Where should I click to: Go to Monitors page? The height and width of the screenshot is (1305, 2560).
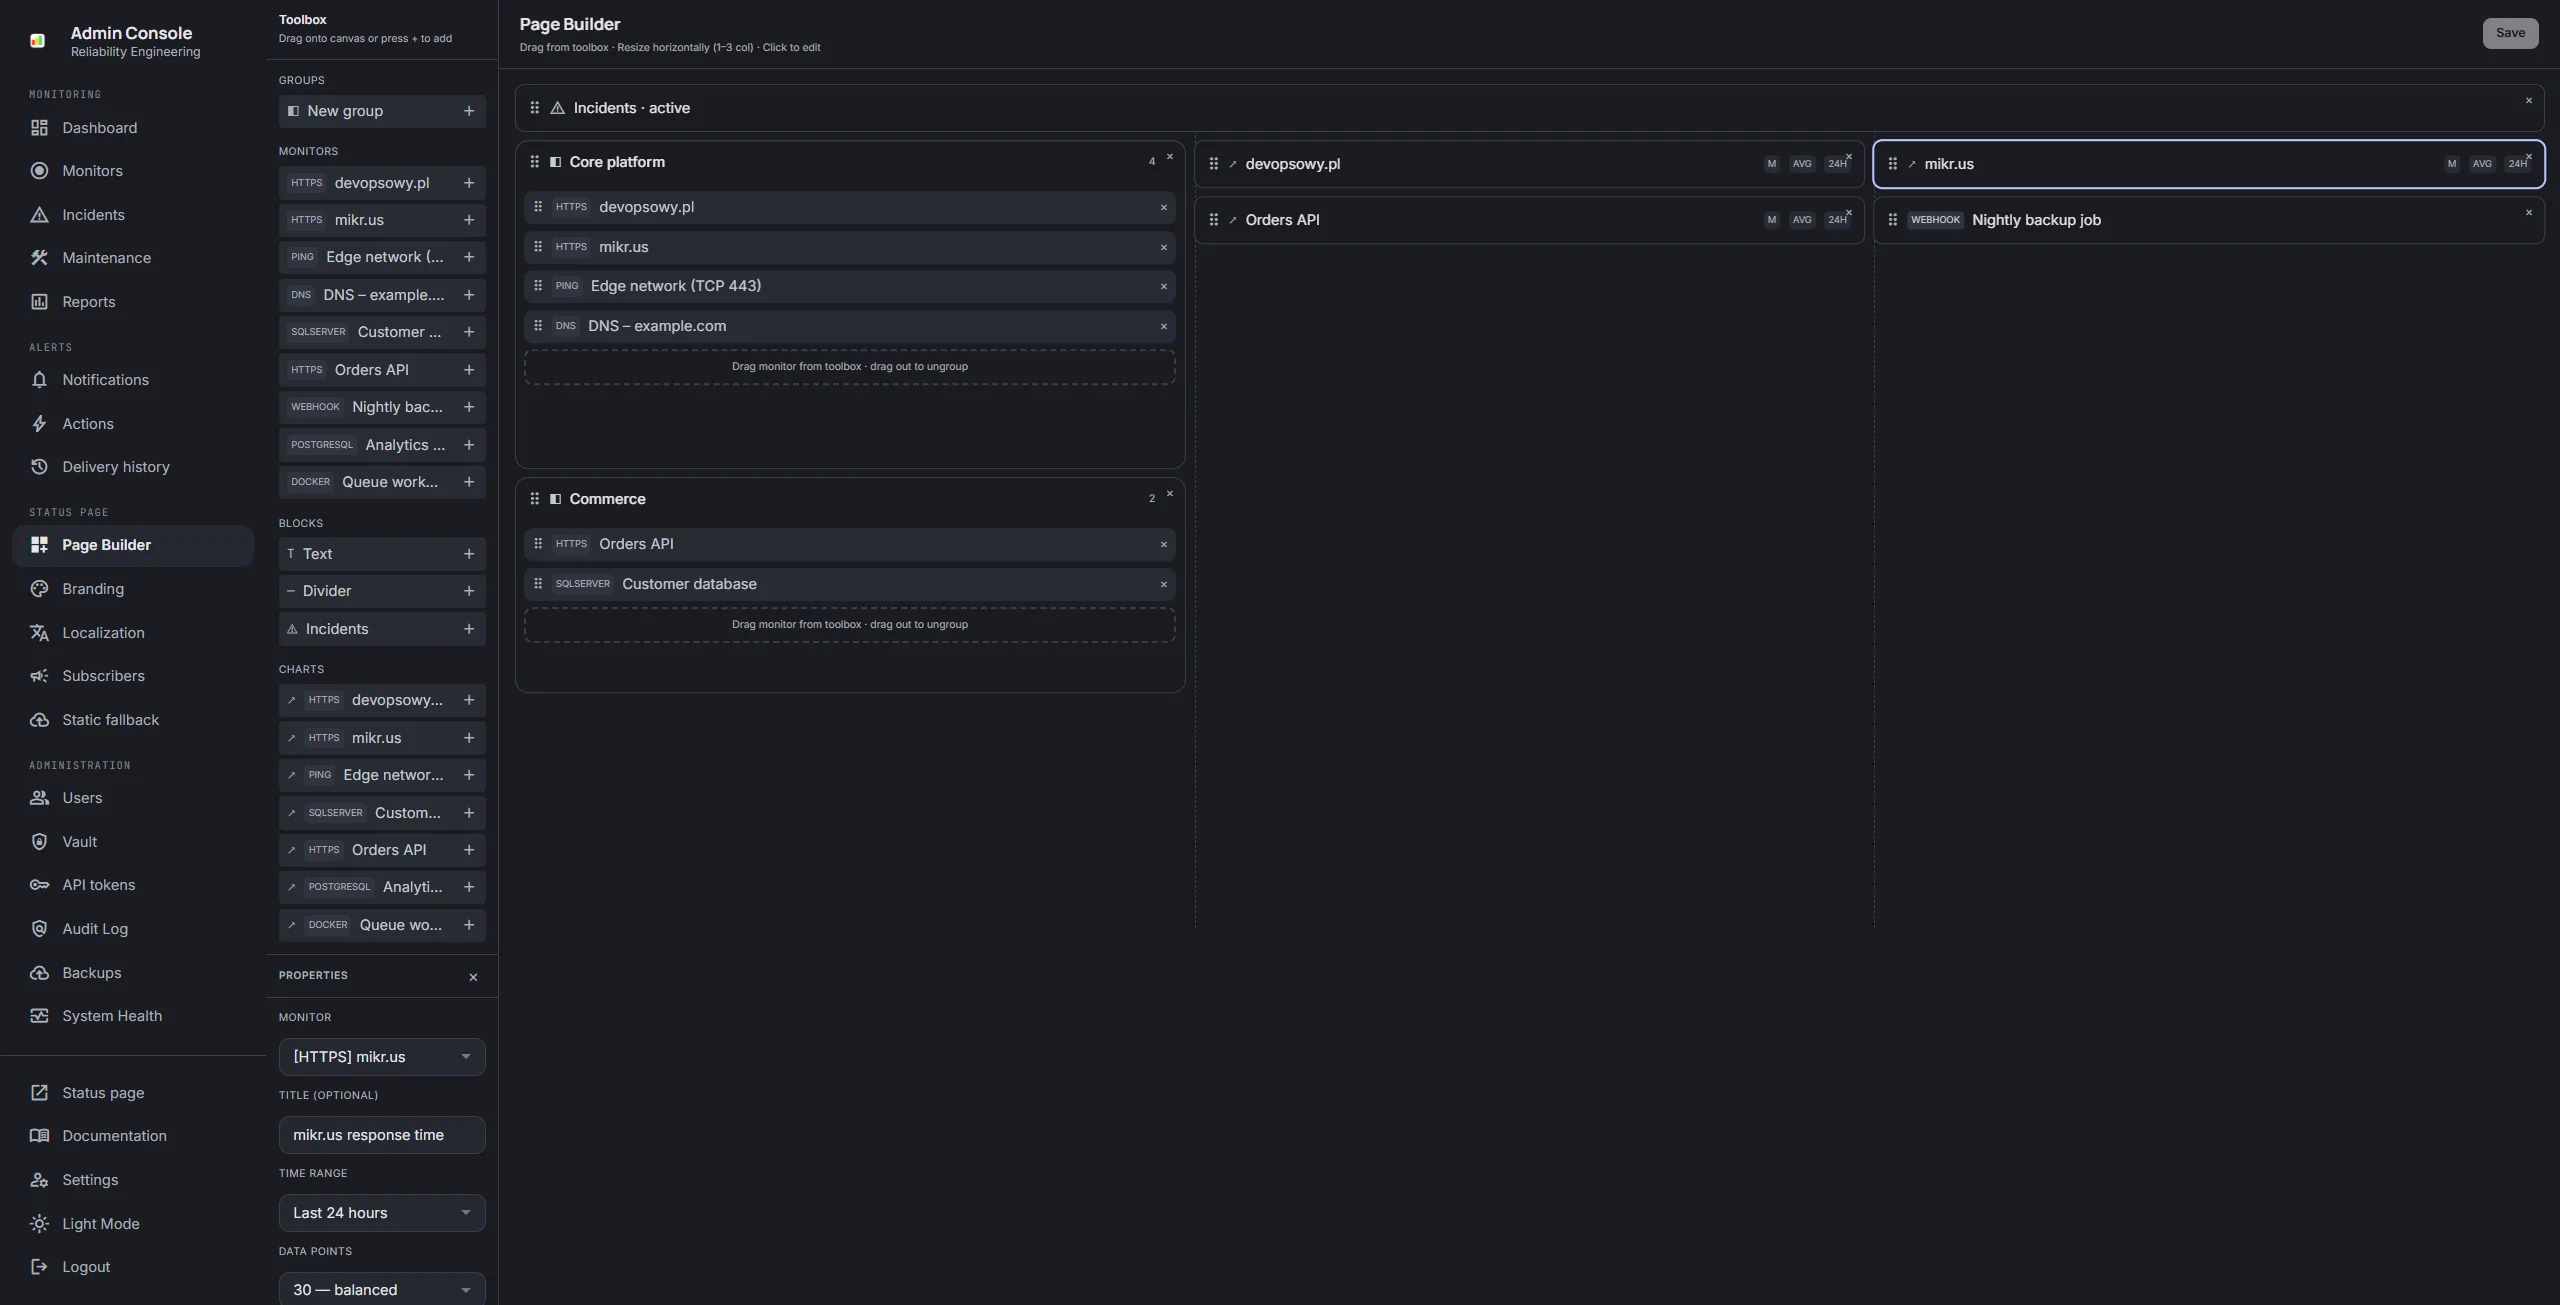pyautogui.click(x=133, y=171)
